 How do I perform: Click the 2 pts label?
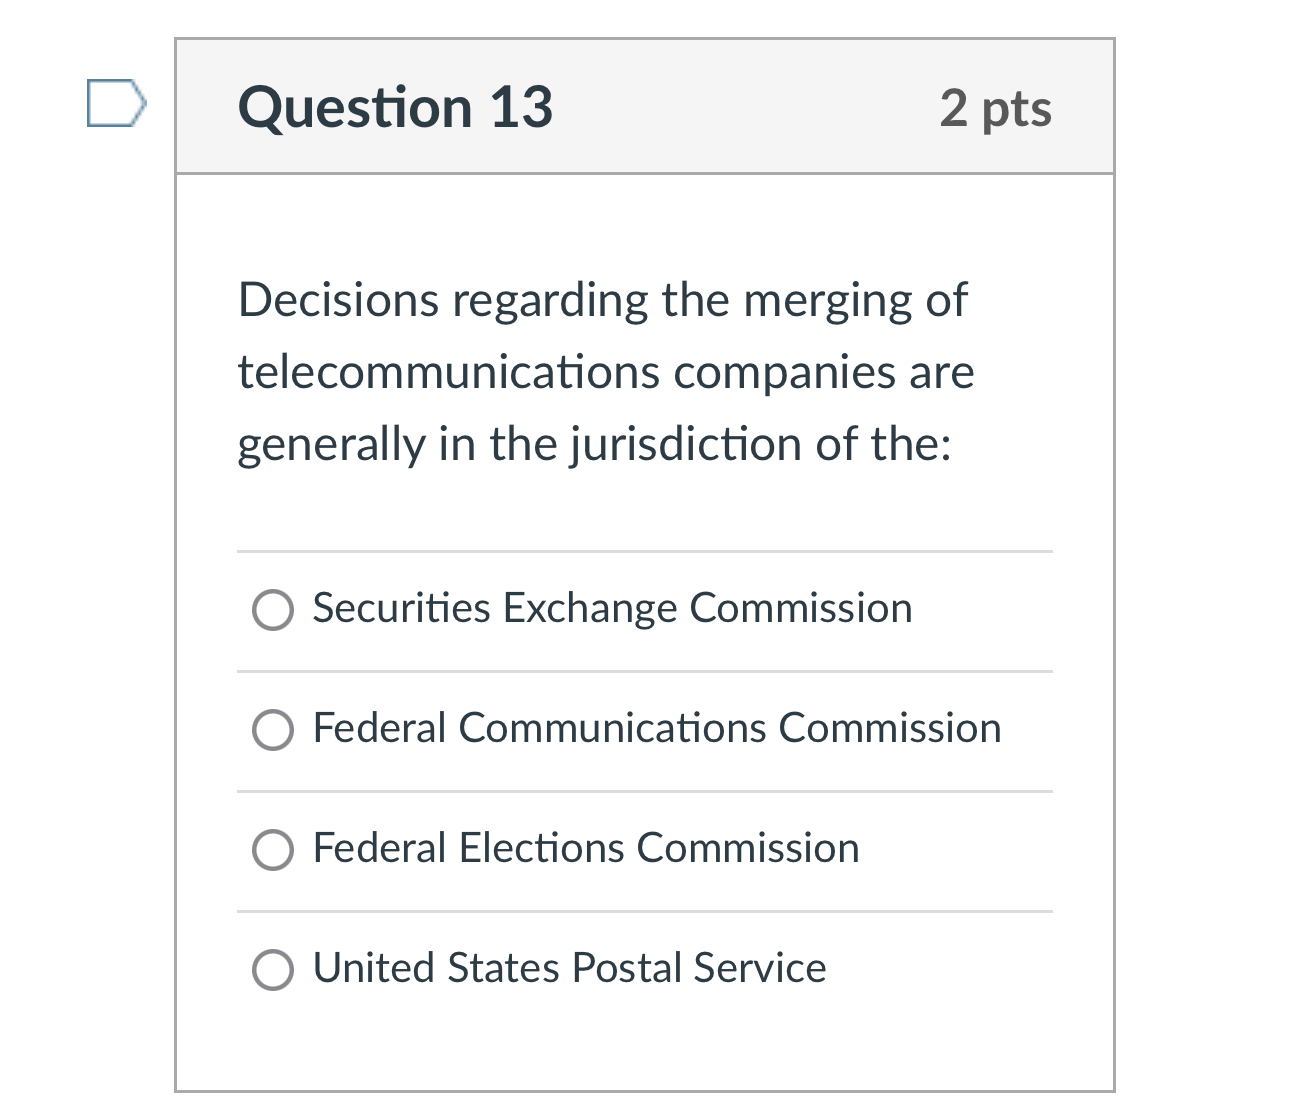tap(995, 108)
